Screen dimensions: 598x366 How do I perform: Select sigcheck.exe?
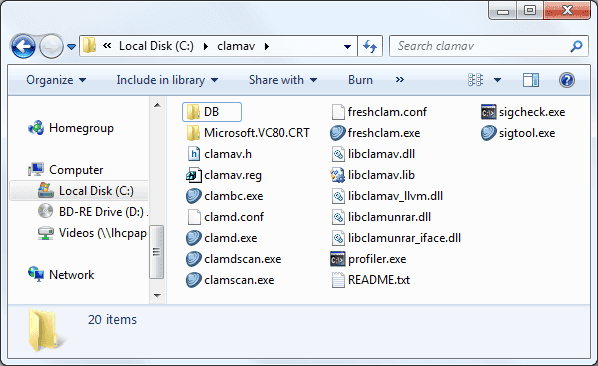523,112
